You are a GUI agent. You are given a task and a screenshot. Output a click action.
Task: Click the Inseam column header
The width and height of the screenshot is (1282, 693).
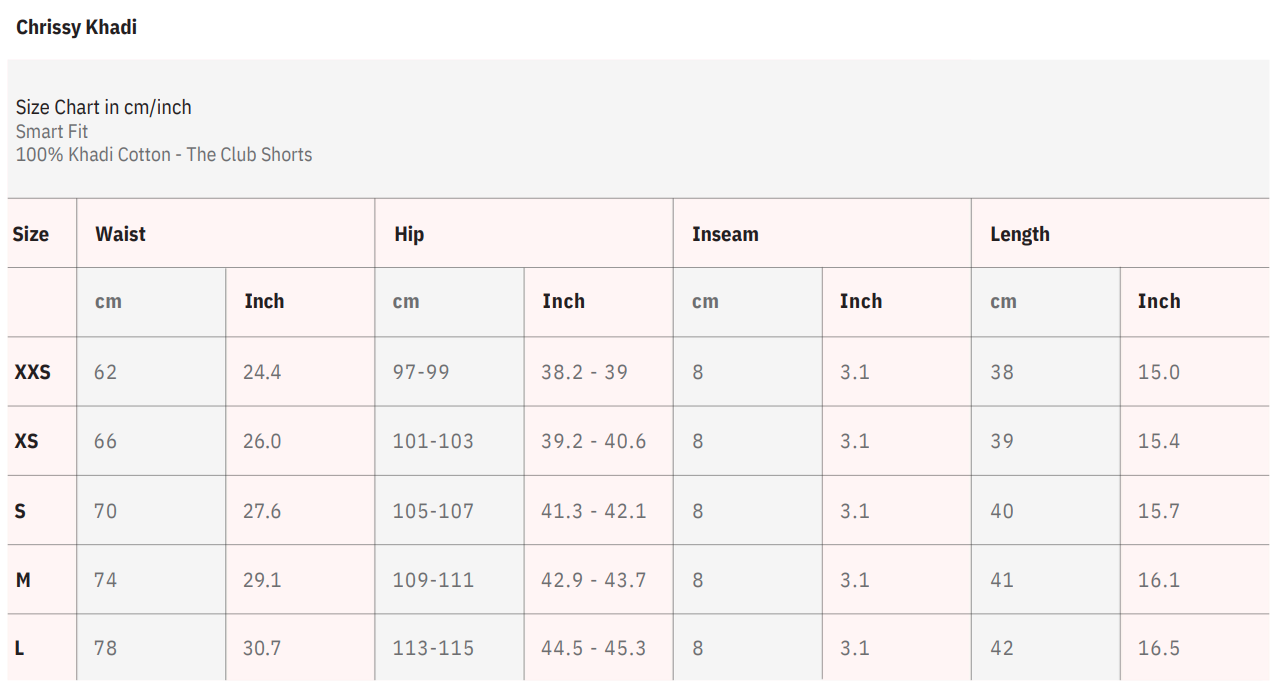pyautogui.click(x=725, y=234)
